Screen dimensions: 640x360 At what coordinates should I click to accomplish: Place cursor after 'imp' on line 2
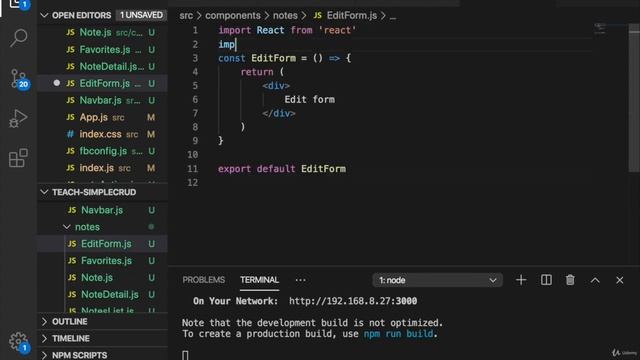[x=236, y=44]
